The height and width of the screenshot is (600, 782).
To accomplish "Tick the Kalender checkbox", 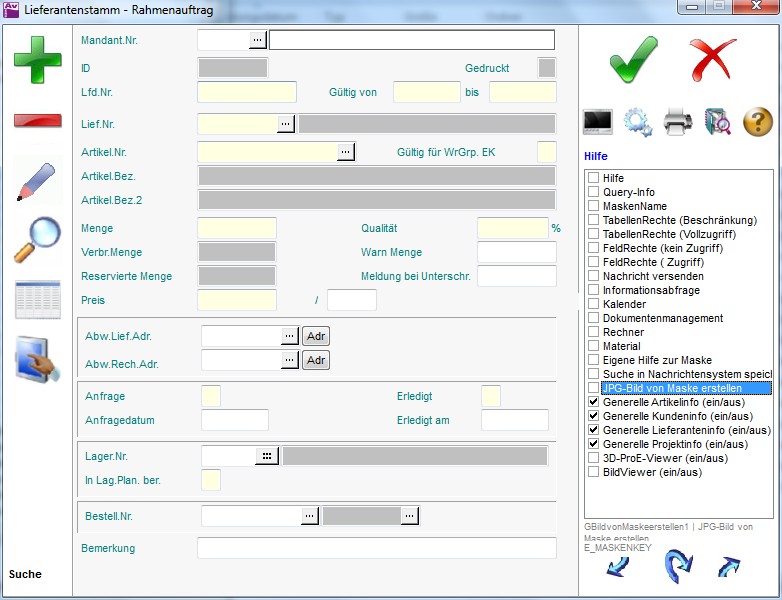I will pos(594,304).
